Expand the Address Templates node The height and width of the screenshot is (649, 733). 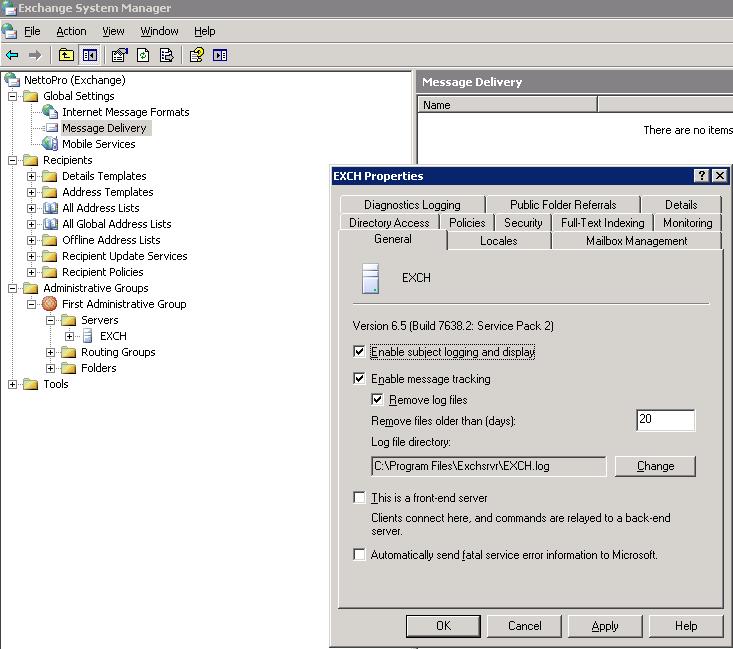click(x=31, y=192)
